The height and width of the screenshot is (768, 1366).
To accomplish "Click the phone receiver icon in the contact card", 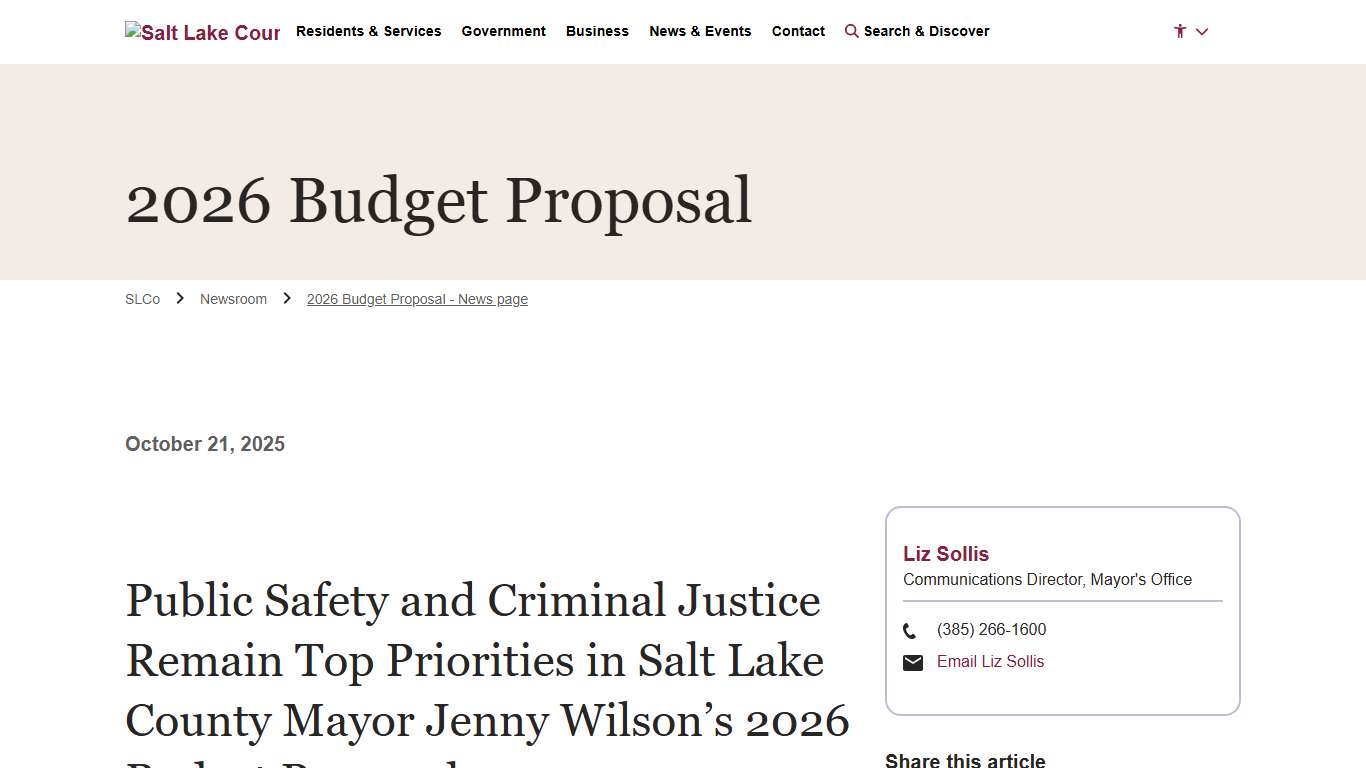I will tap(909, 630).
